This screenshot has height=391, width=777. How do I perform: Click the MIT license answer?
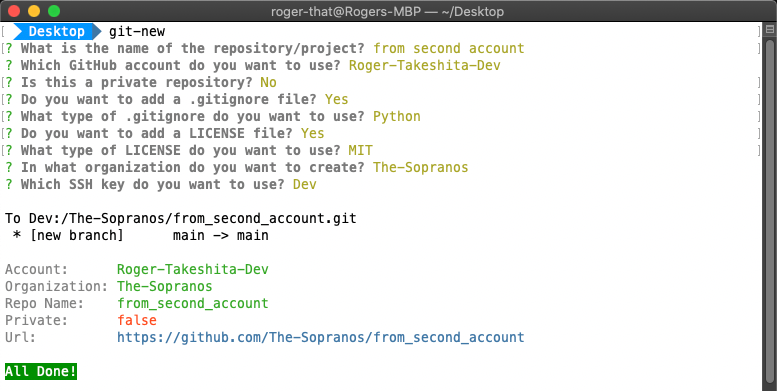coord(361,150)
